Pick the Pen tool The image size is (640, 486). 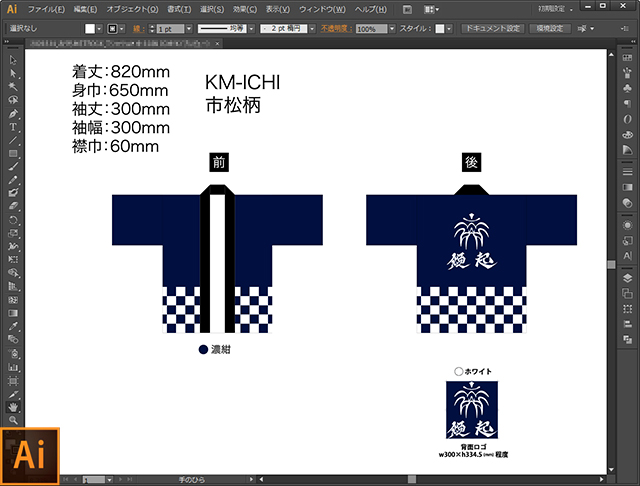pyautogui.click(x=13, y=113)
